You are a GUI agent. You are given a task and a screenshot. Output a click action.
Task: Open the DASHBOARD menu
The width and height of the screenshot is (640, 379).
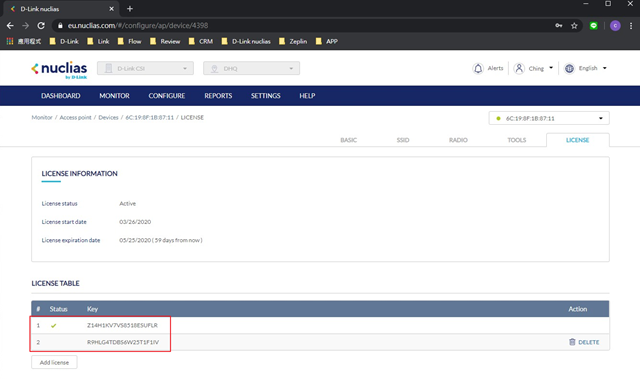point(60,96)
